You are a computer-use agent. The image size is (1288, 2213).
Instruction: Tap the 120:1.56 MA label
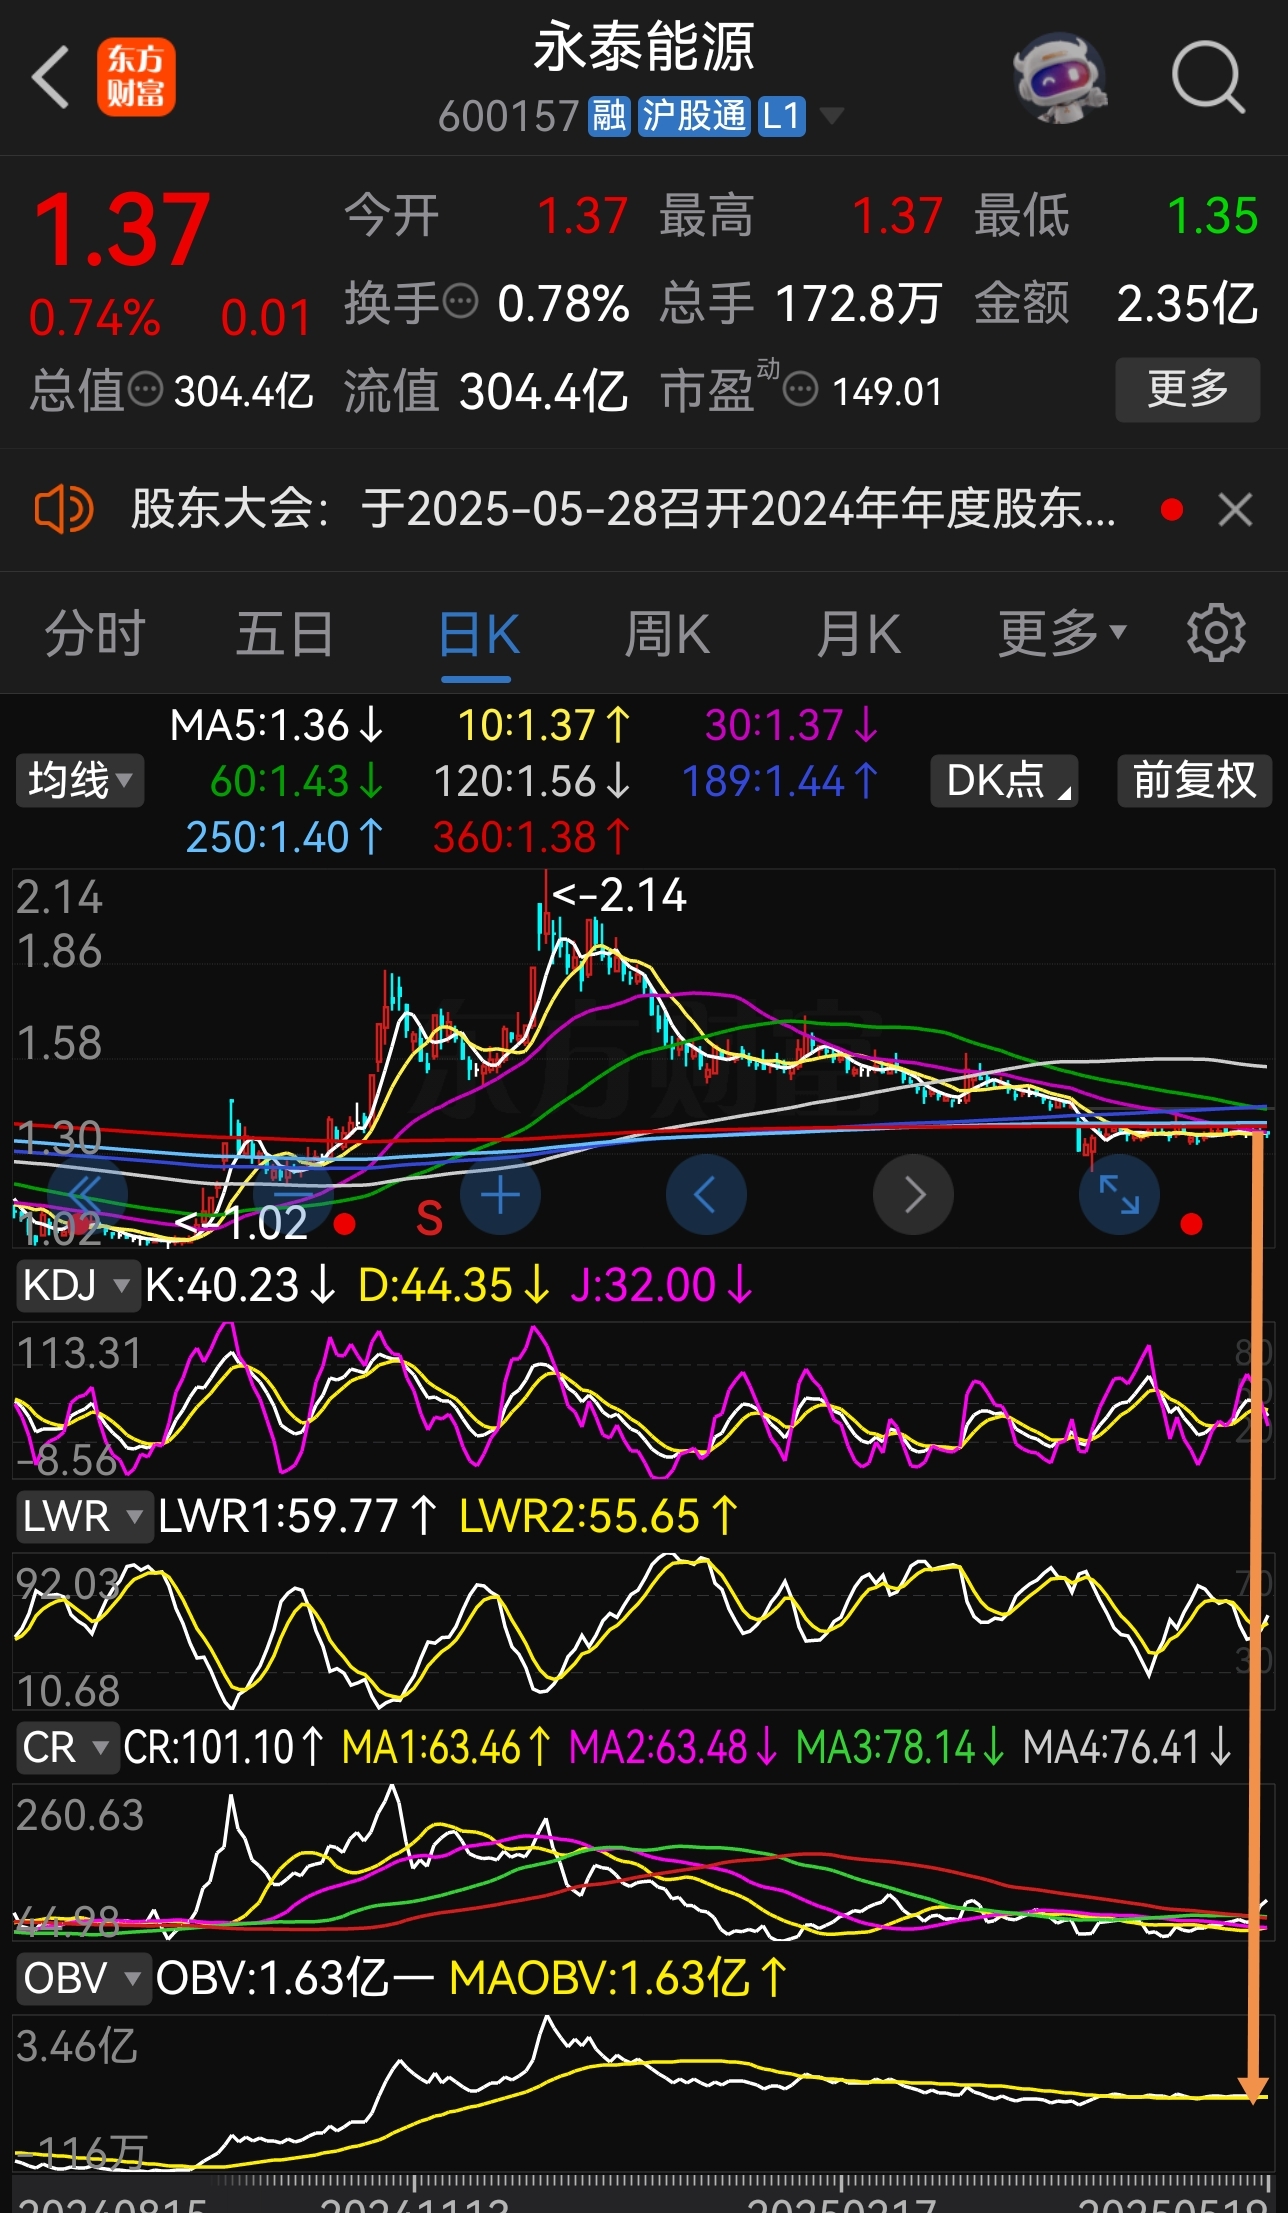click(x=533, y=781)
